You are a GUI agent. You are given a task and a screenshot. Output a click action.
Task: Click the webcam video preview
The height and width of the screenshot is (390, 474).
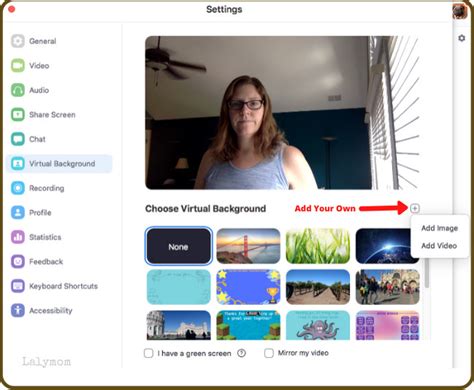pos(282,113)
